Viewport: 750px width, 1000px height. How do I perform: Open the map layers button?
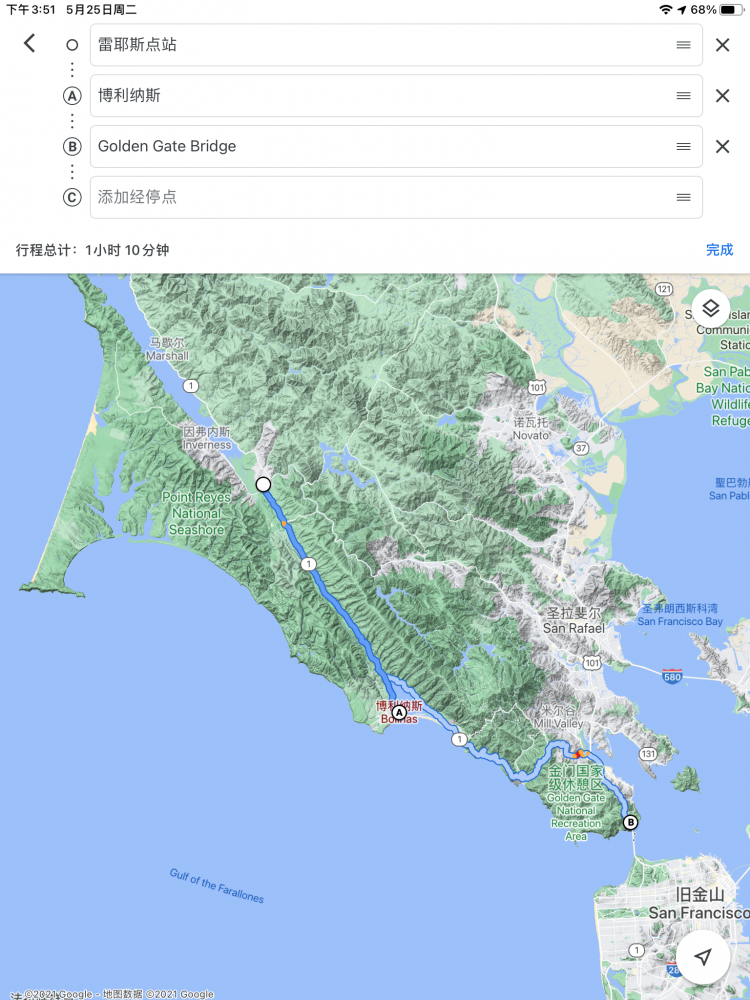(710, 308)
